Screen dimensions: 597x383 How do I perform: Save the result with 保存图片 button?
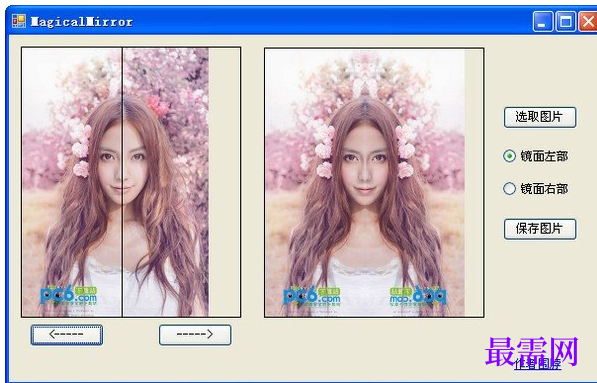point(540,229)
